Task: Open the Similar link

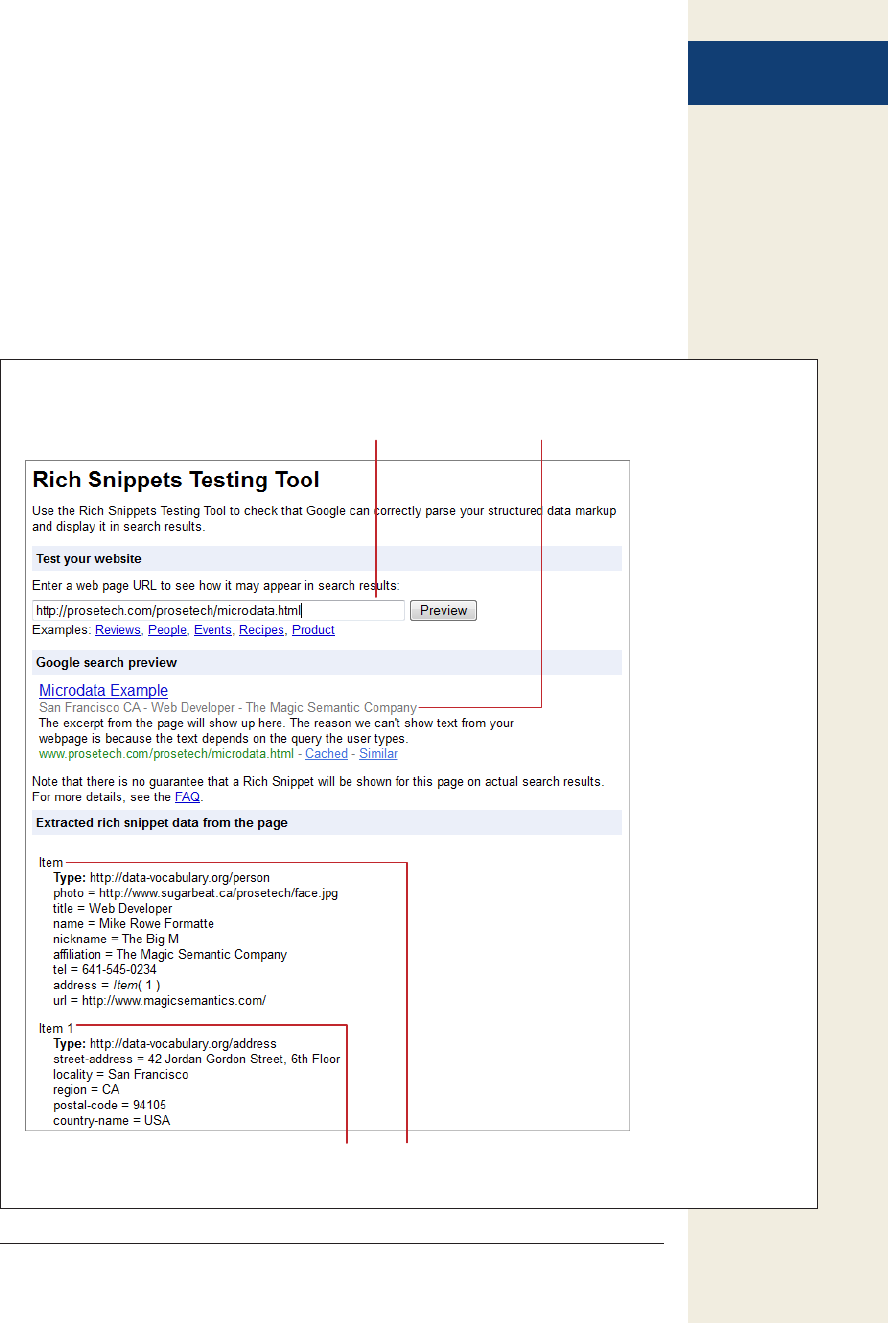Action: 378,754
